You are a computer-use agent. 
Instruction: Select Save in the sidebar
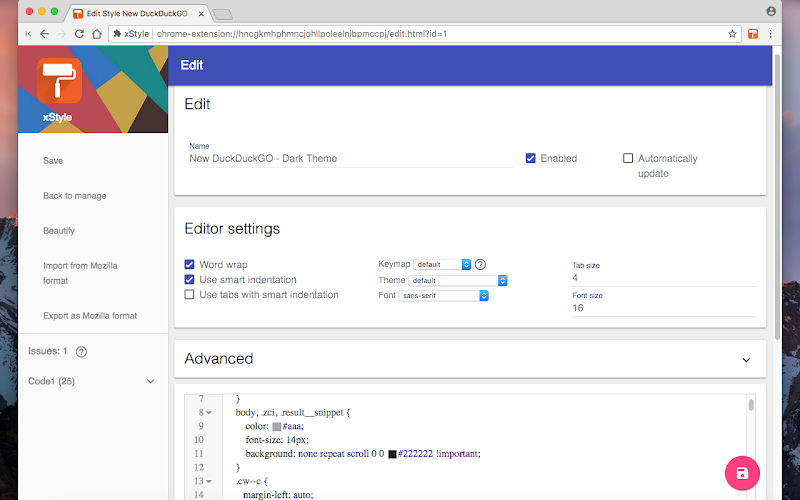53,161
